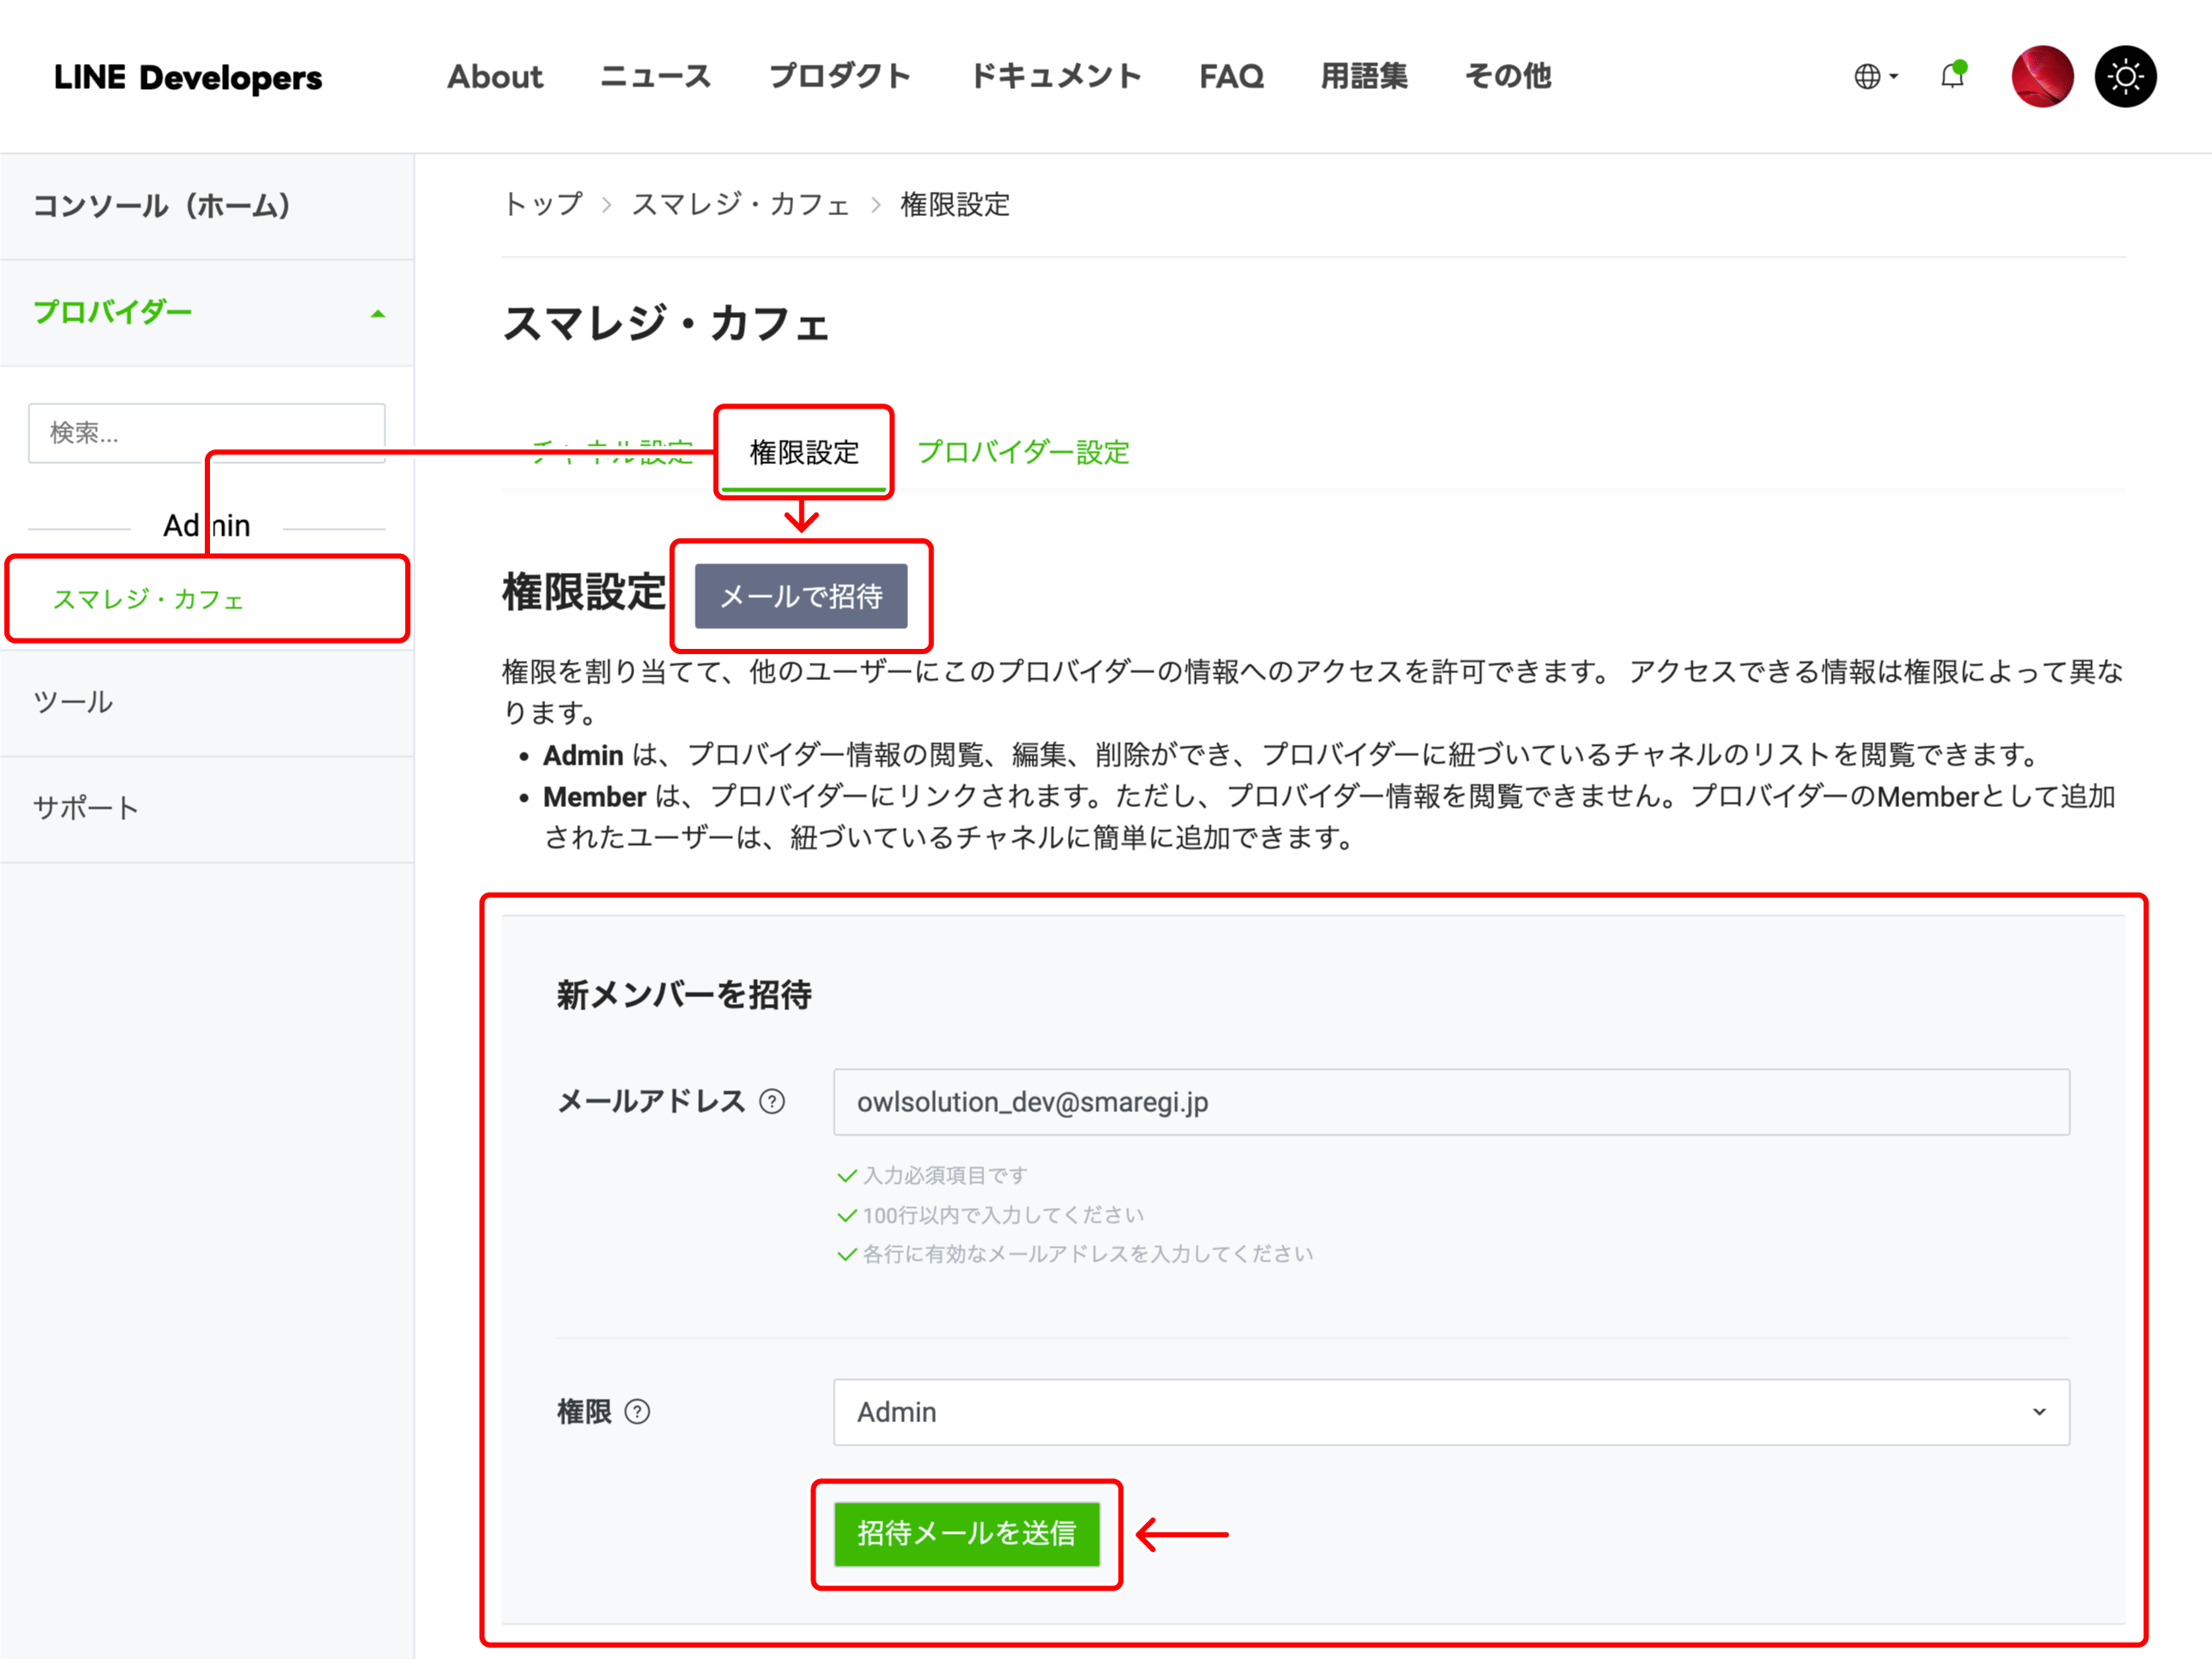Open the notifications bell
Viewport: 2212px width, 1659px height.
pyautogui.click(x=1953, y=75)
